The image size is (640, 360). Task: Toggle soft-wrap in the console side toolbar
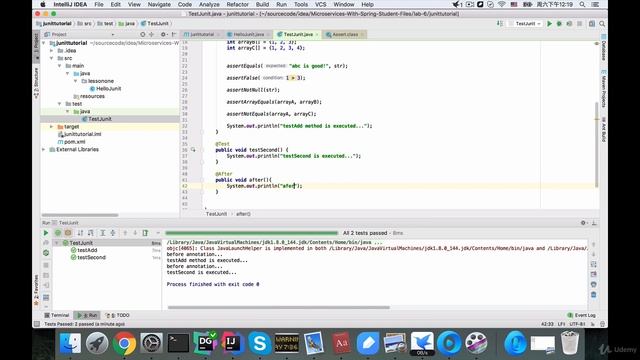point(593,264)
